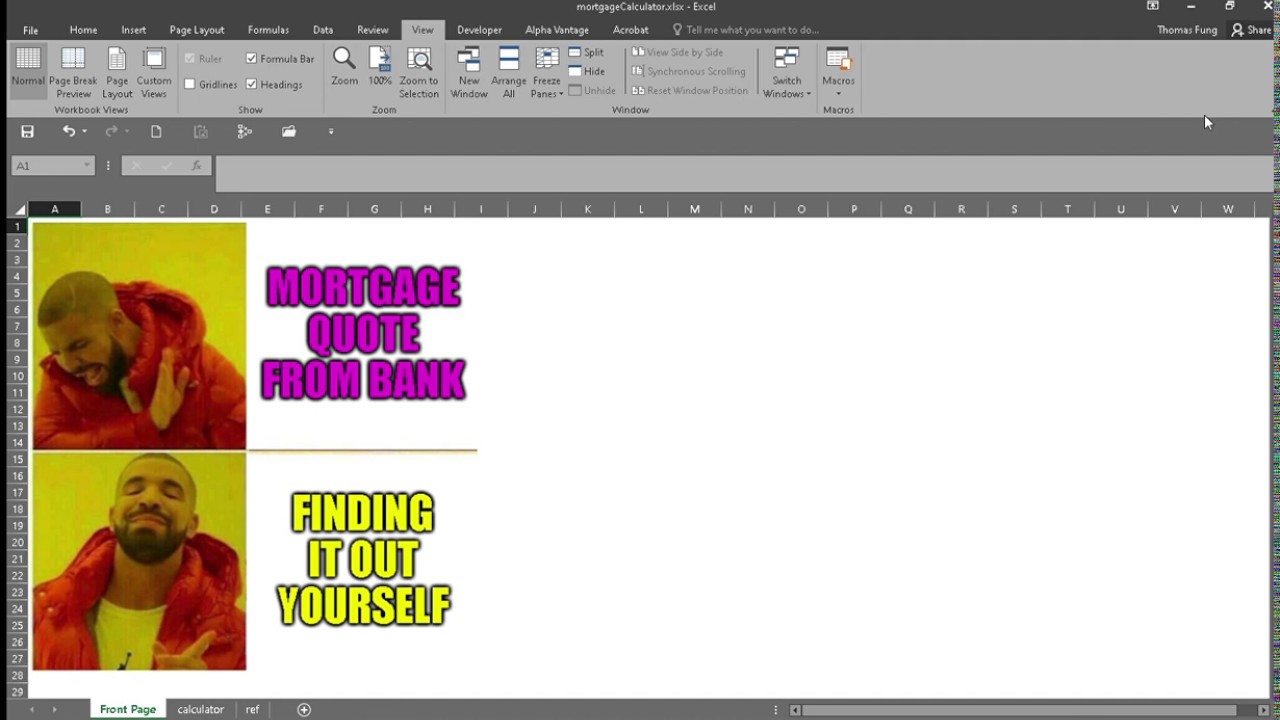Click the open folder icon in Quick Access Toolbar
The height and width of the screenshot is (720, 1280).
(x=289, y=131)
